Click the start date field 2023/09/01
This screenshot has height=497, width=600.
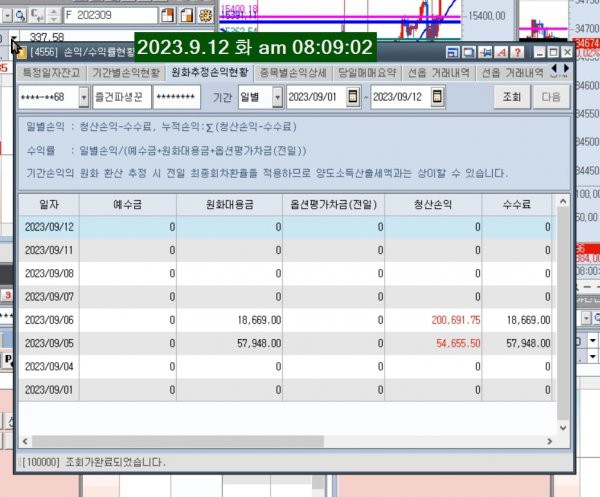(x=316, y=97)
